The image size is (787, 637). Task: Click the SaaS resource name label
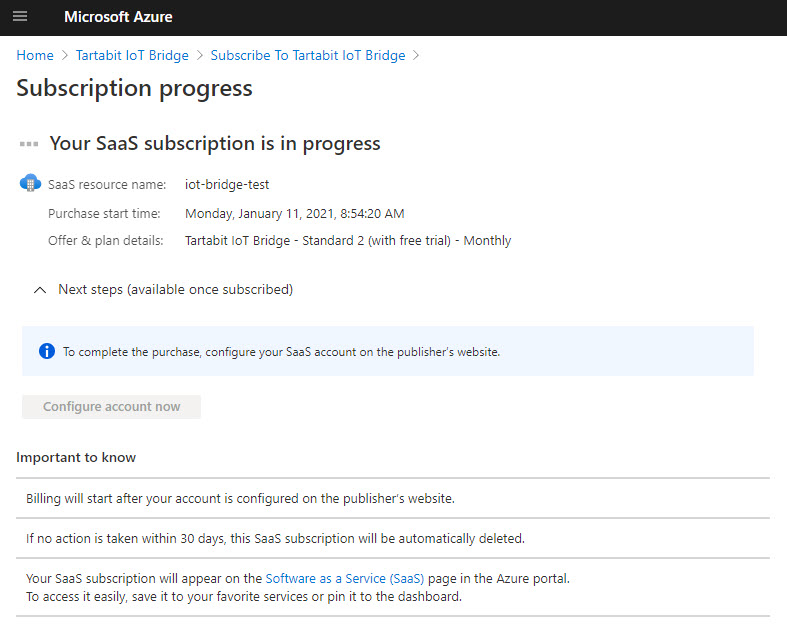(107, 185)
